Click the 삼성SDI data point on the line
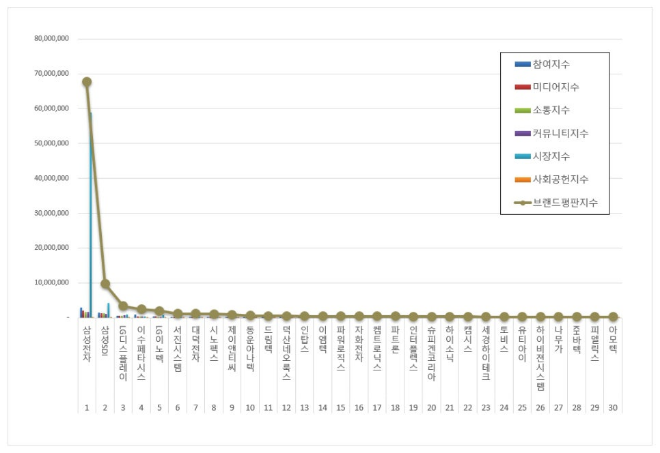 click(105, 284)
